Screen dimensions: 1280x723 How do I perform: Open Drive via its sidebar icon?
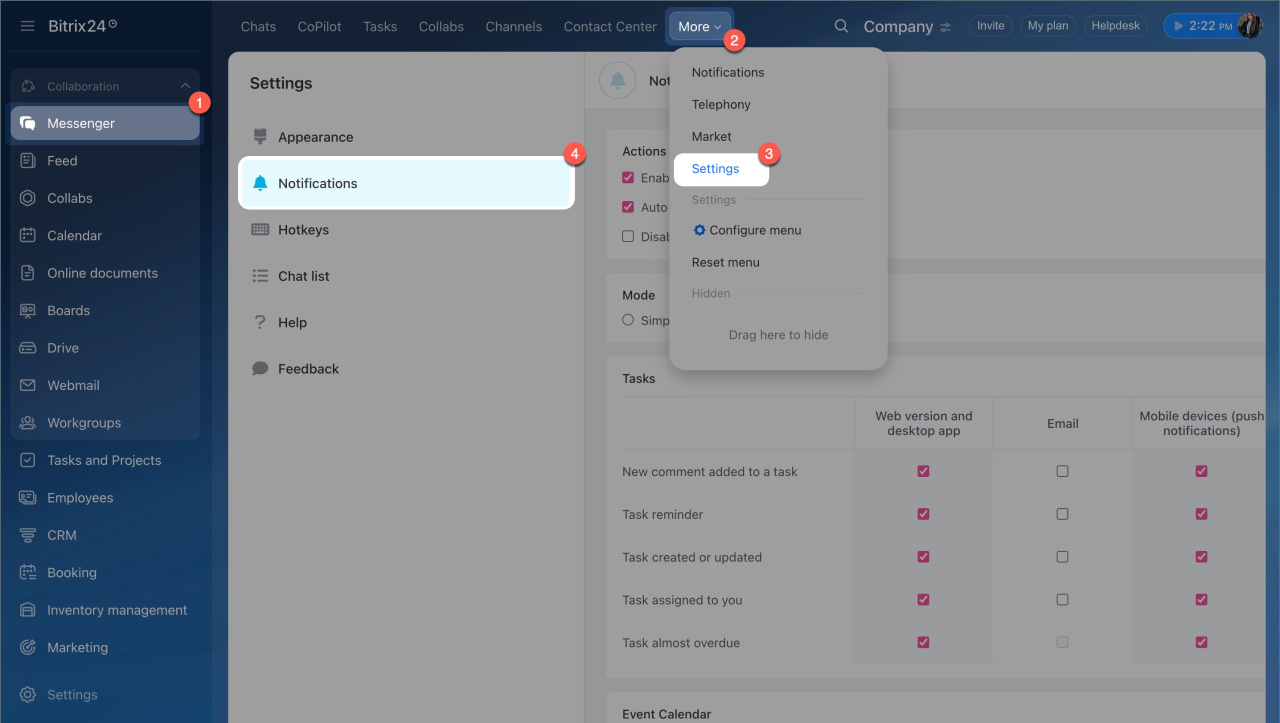tap(28, 348)
